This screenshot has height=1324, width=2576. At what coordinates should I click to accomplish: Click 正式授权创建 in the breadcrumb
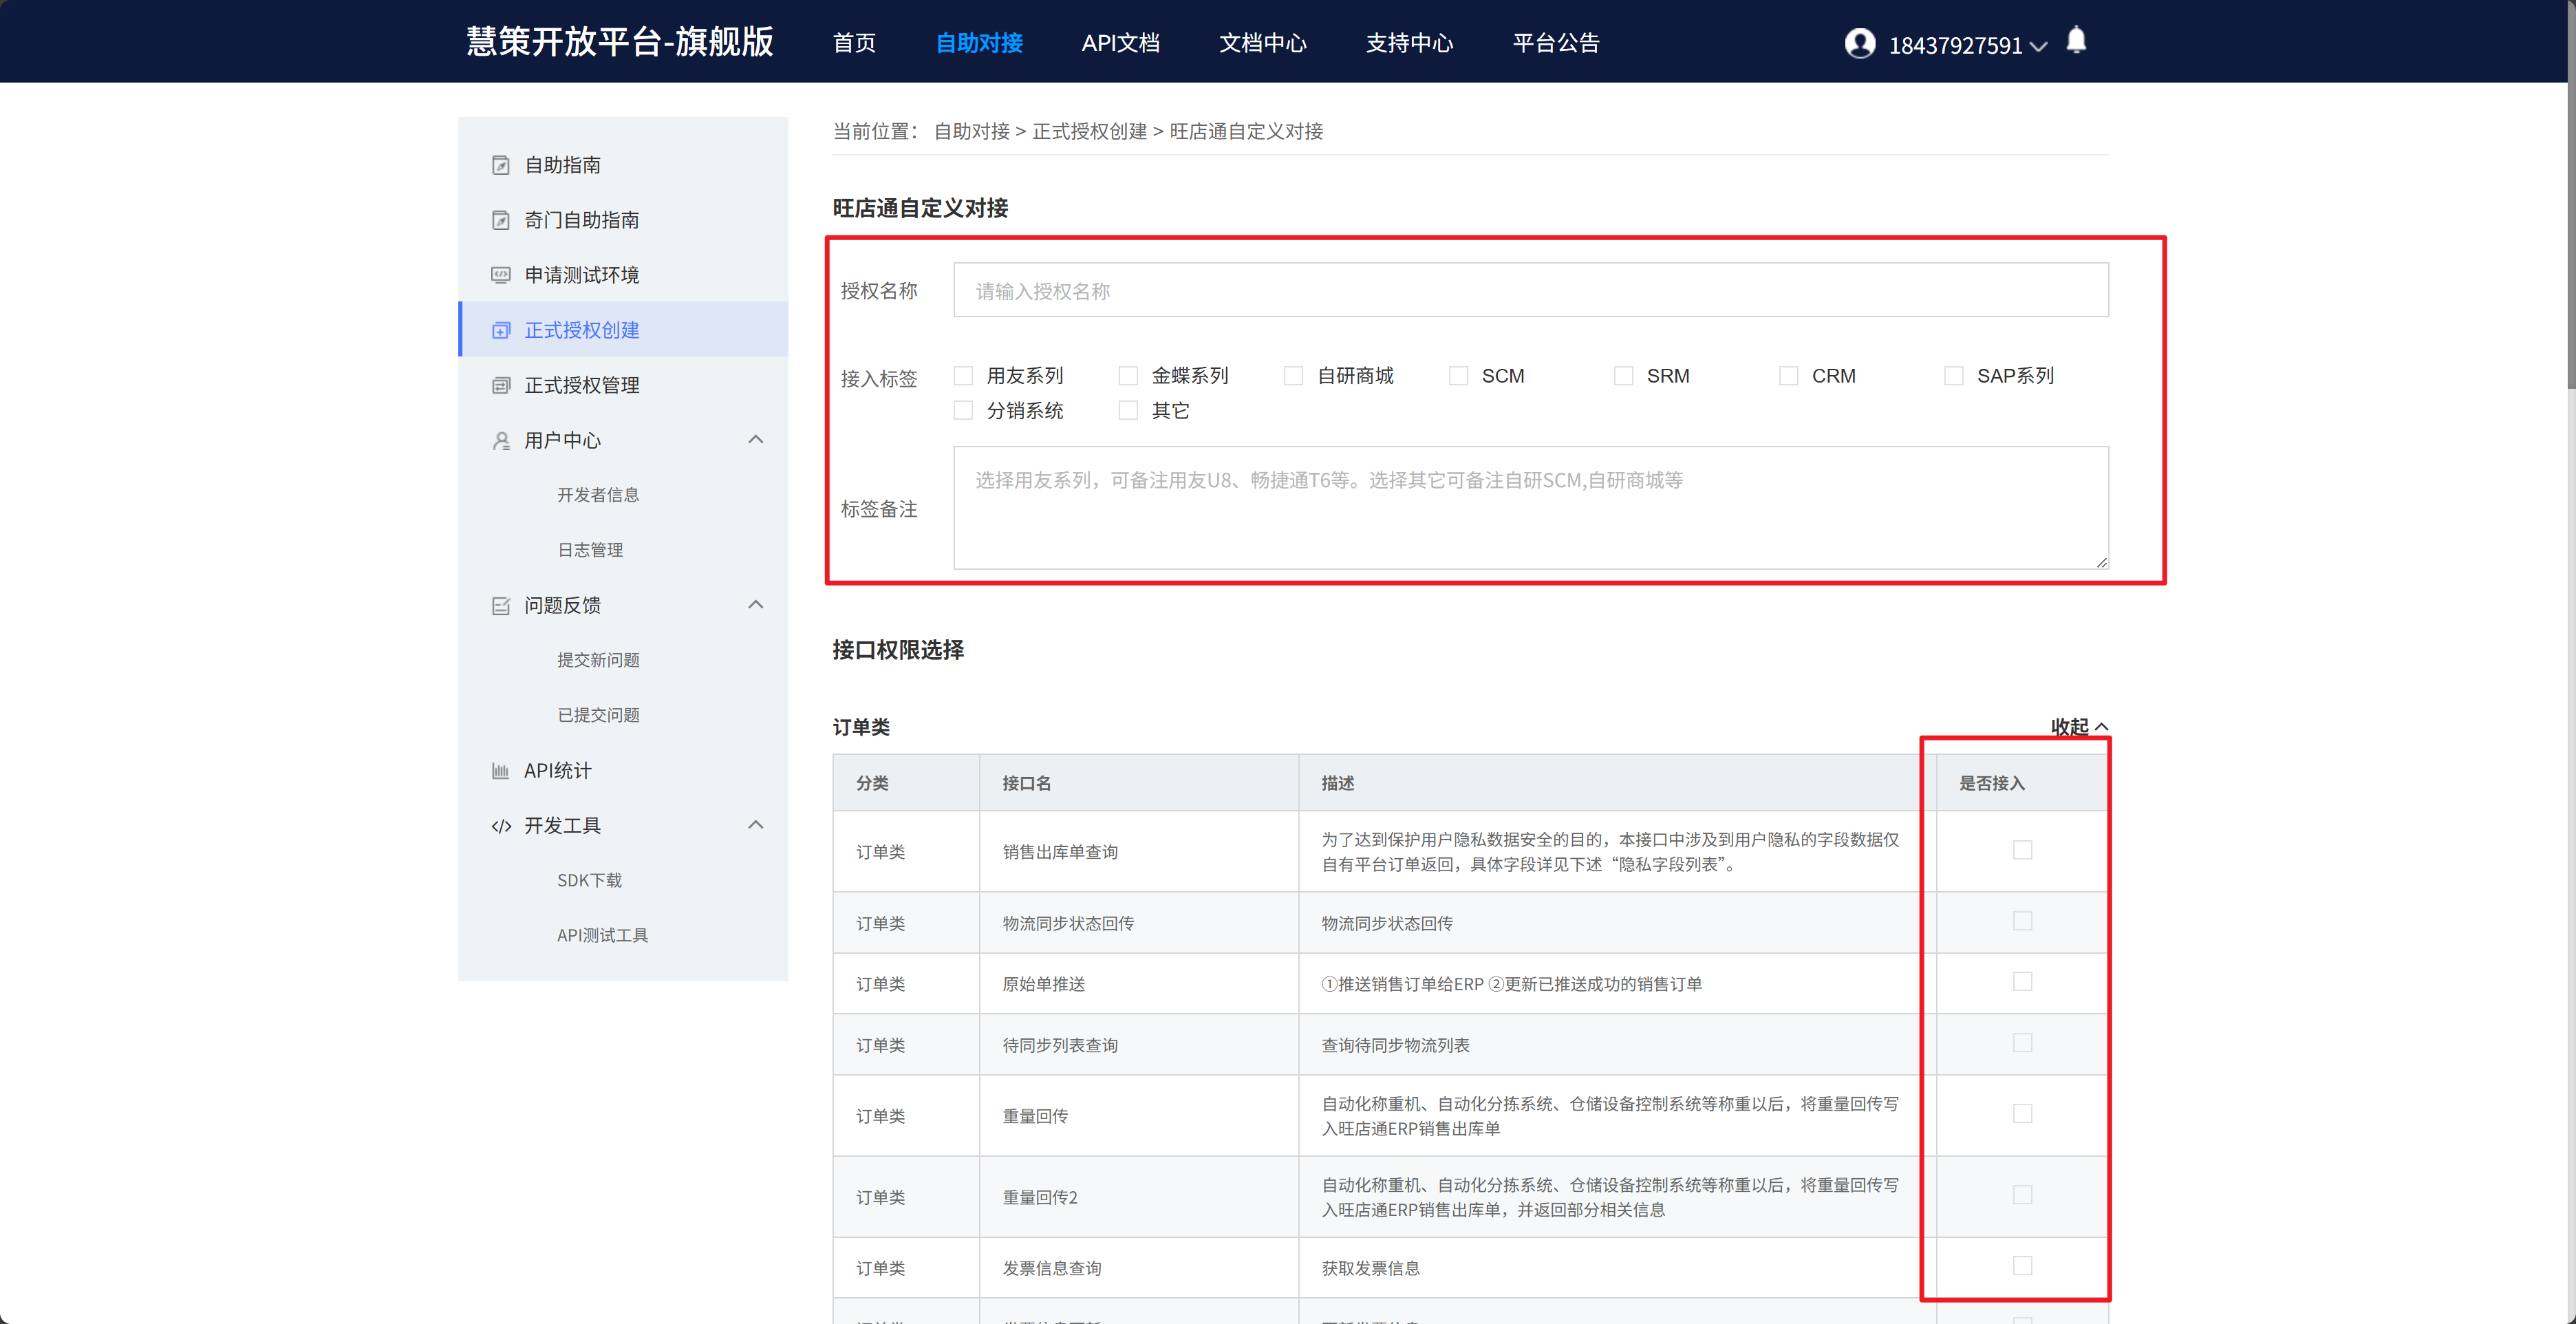(x=1089, y=131)
